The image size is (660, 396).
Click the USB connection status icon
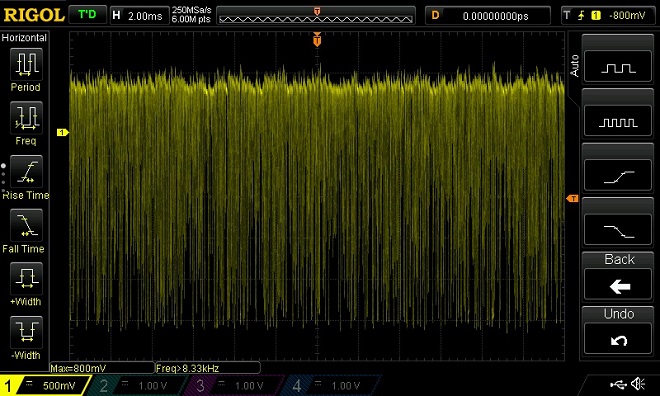tap(618, 384)
